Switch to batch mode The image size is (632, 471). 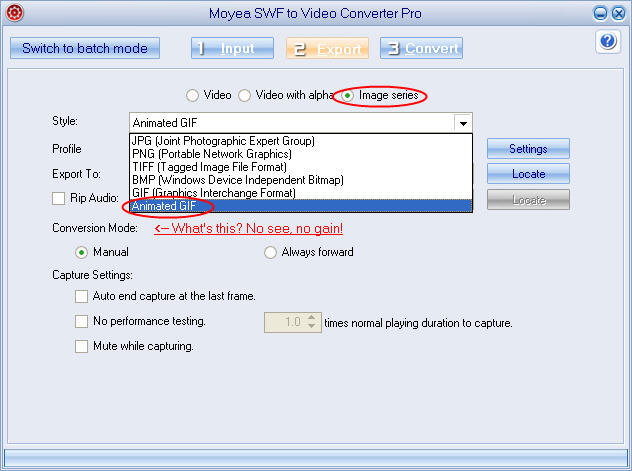click(85, 48)
